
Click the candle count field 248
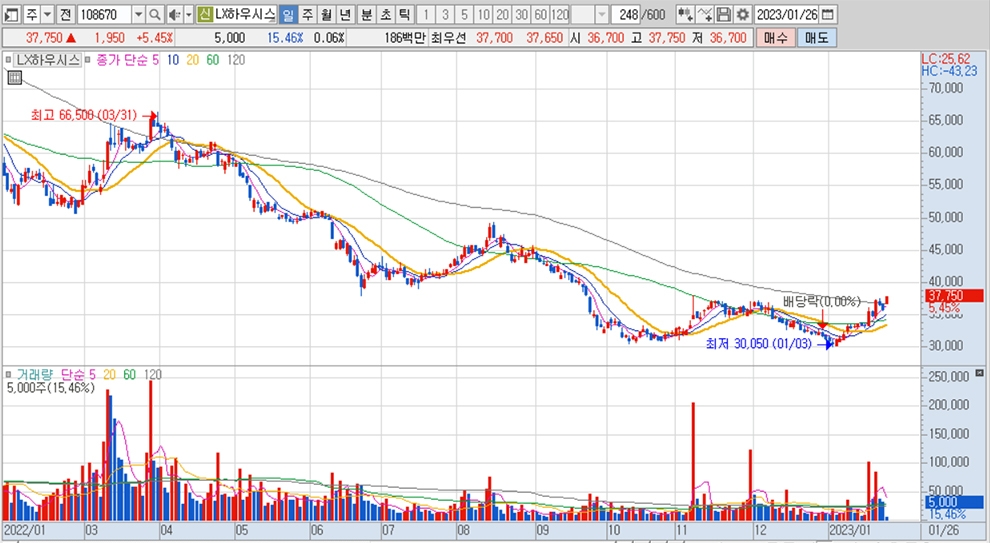pyautogui.click(x=628, y=14)
